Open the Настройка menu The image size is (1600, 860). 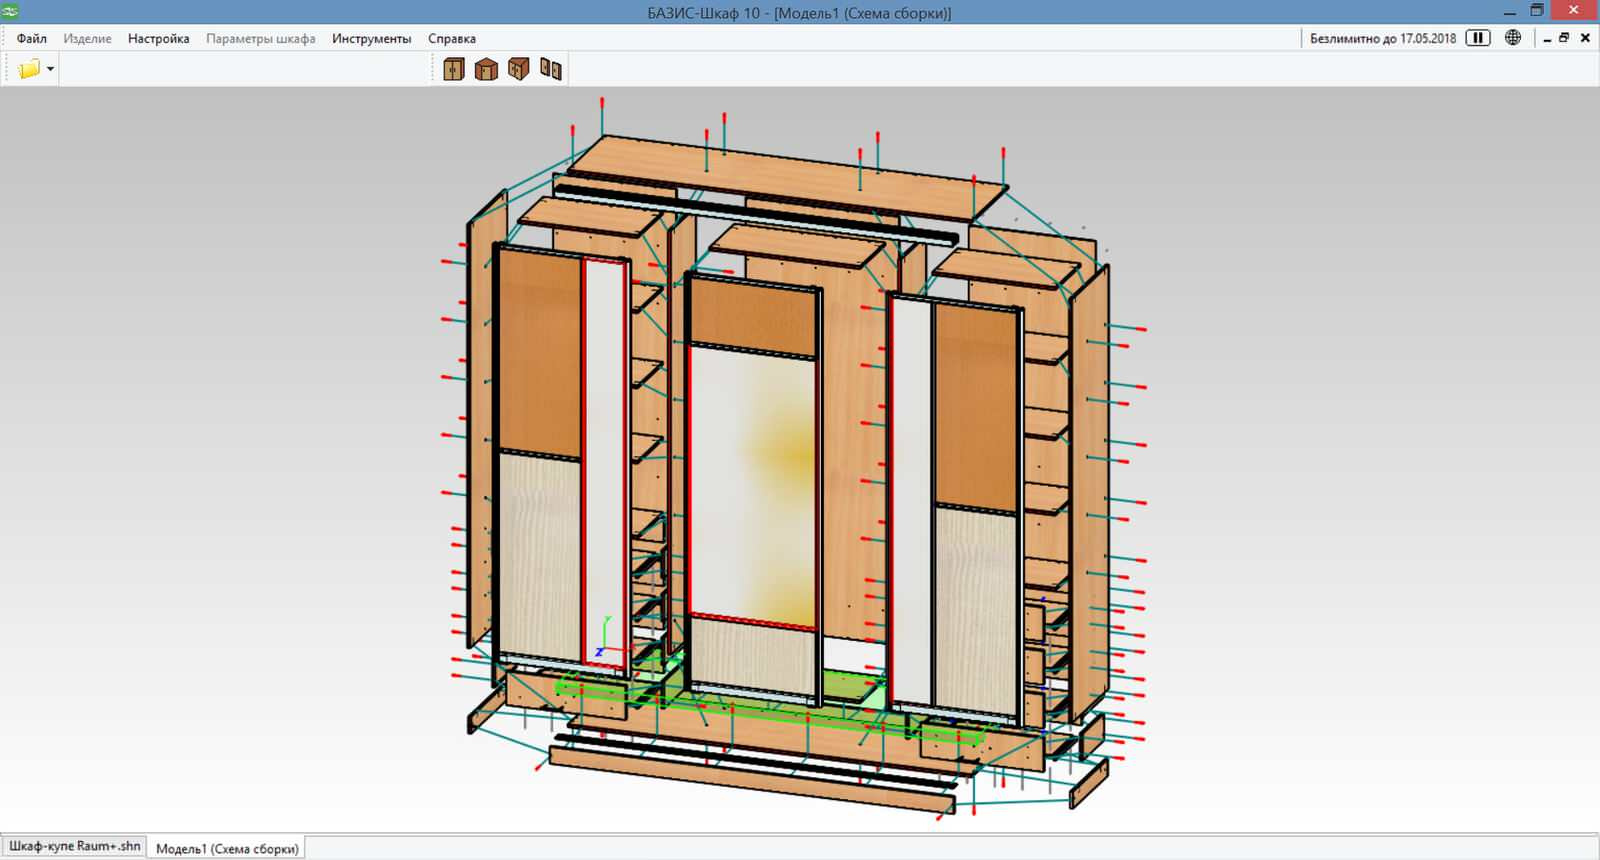(158, 39)
